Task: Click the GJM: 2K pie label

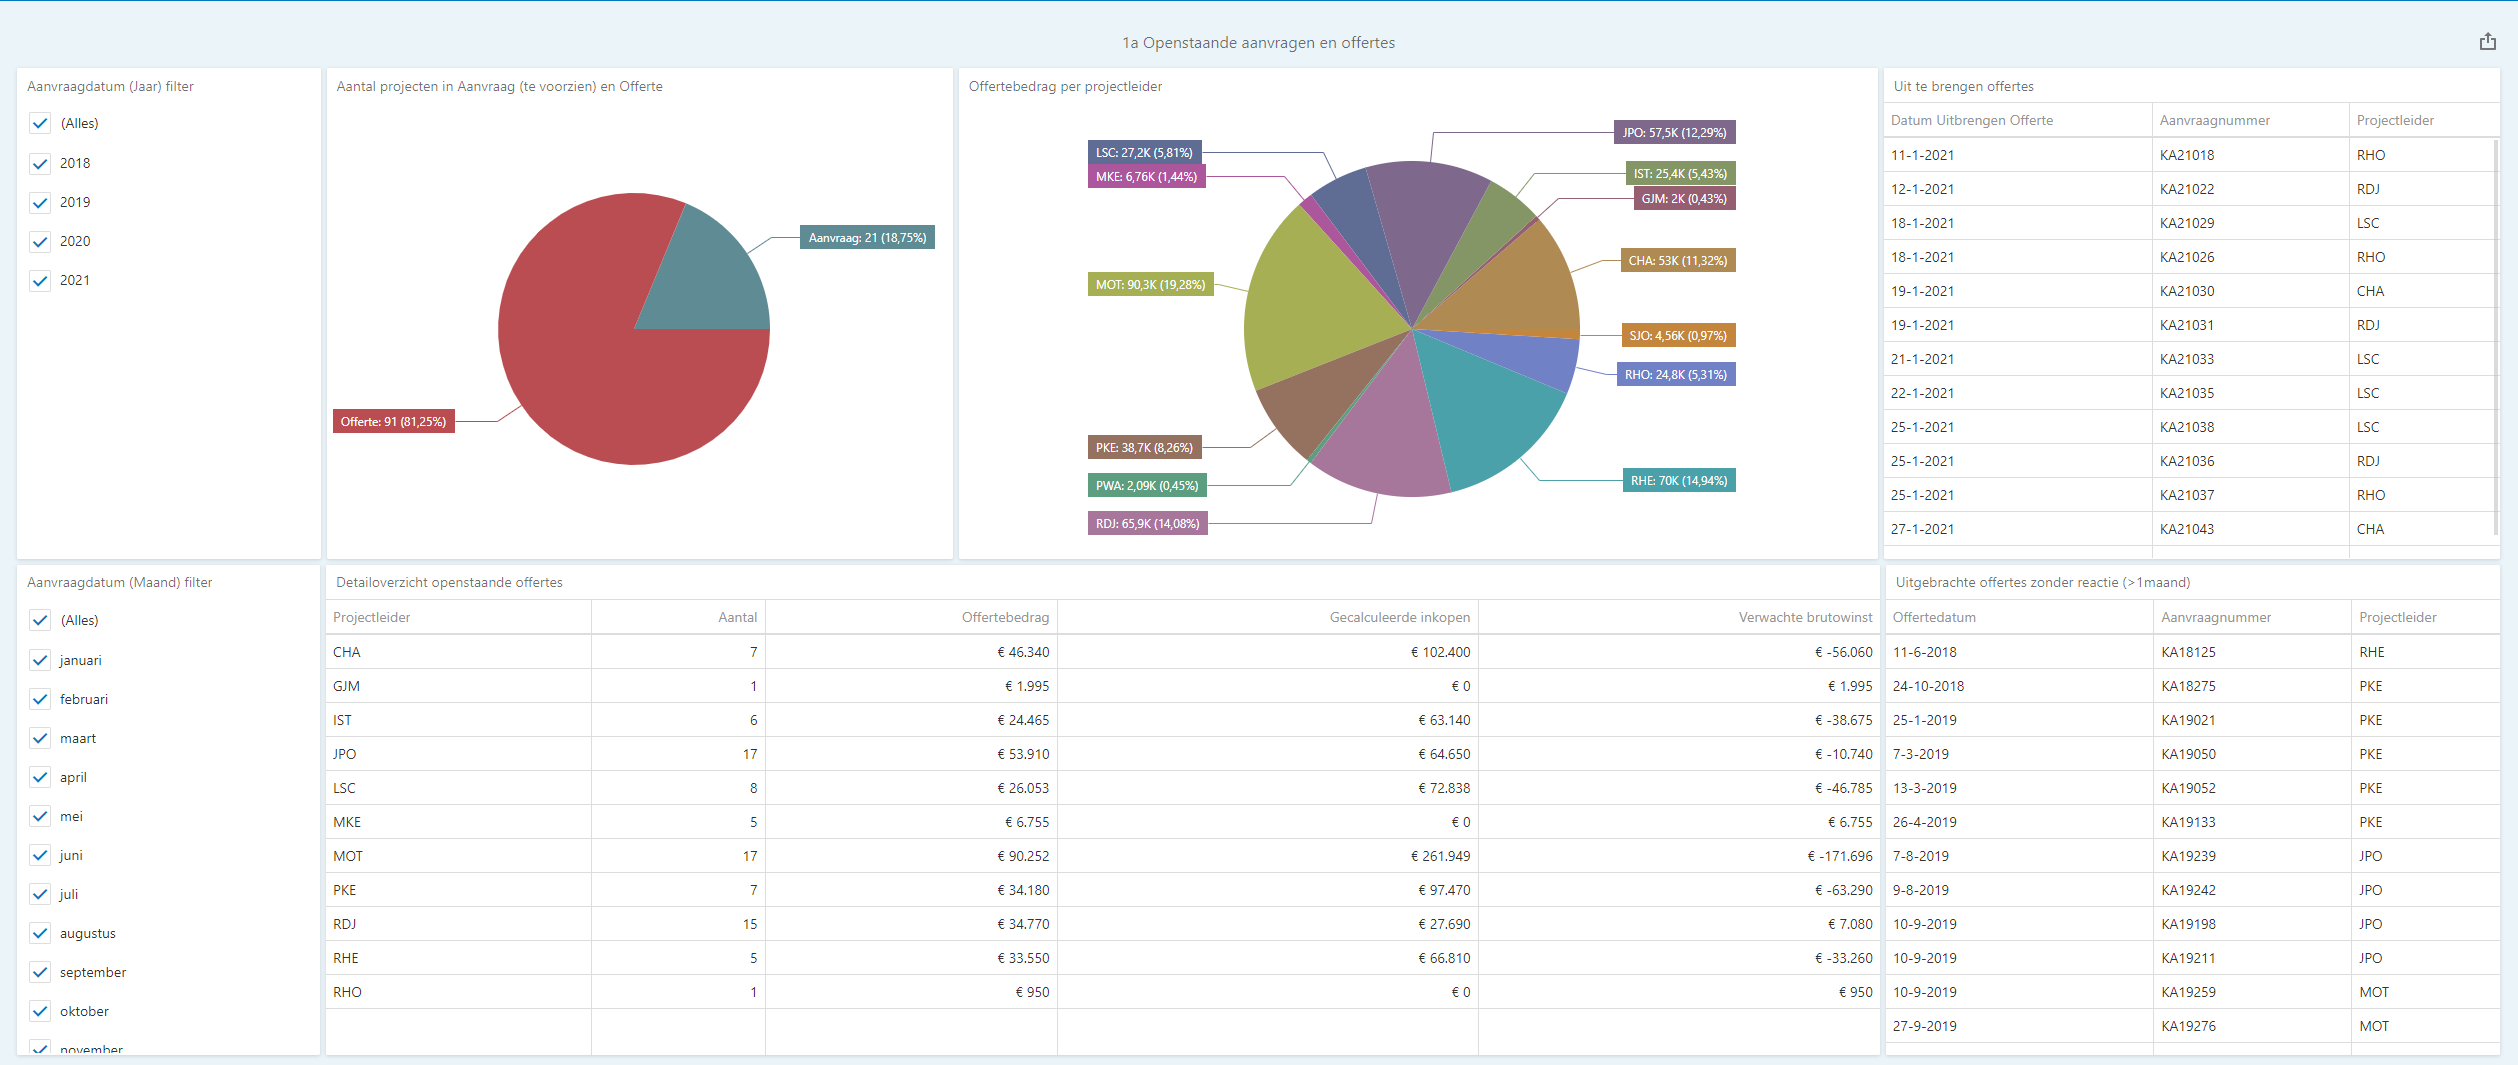Action: pos(1684,199)
